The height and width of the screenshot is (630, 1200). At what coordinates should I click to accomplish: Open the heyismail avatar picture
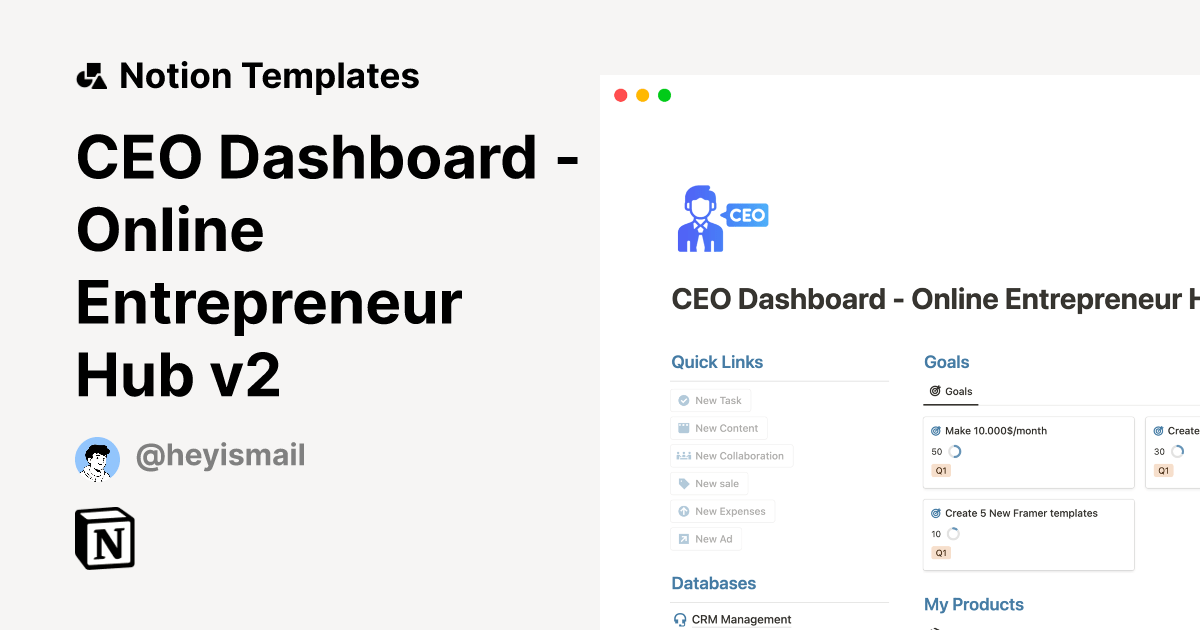click(x=97, y=458)
